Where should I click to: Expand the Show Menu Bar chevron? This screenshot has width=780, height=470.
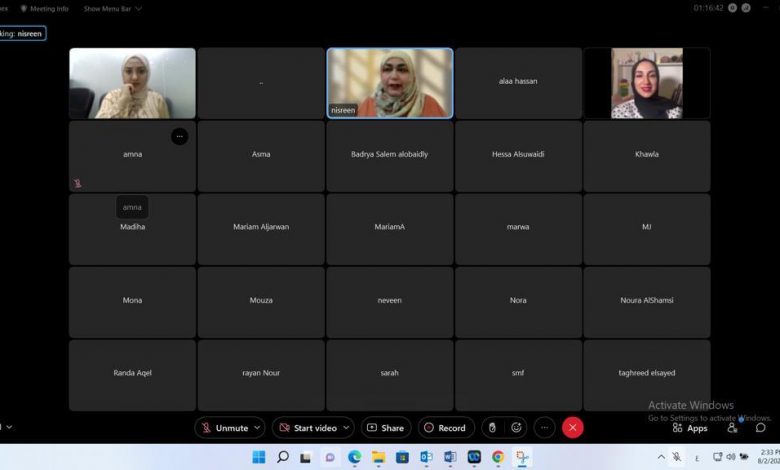138,8
